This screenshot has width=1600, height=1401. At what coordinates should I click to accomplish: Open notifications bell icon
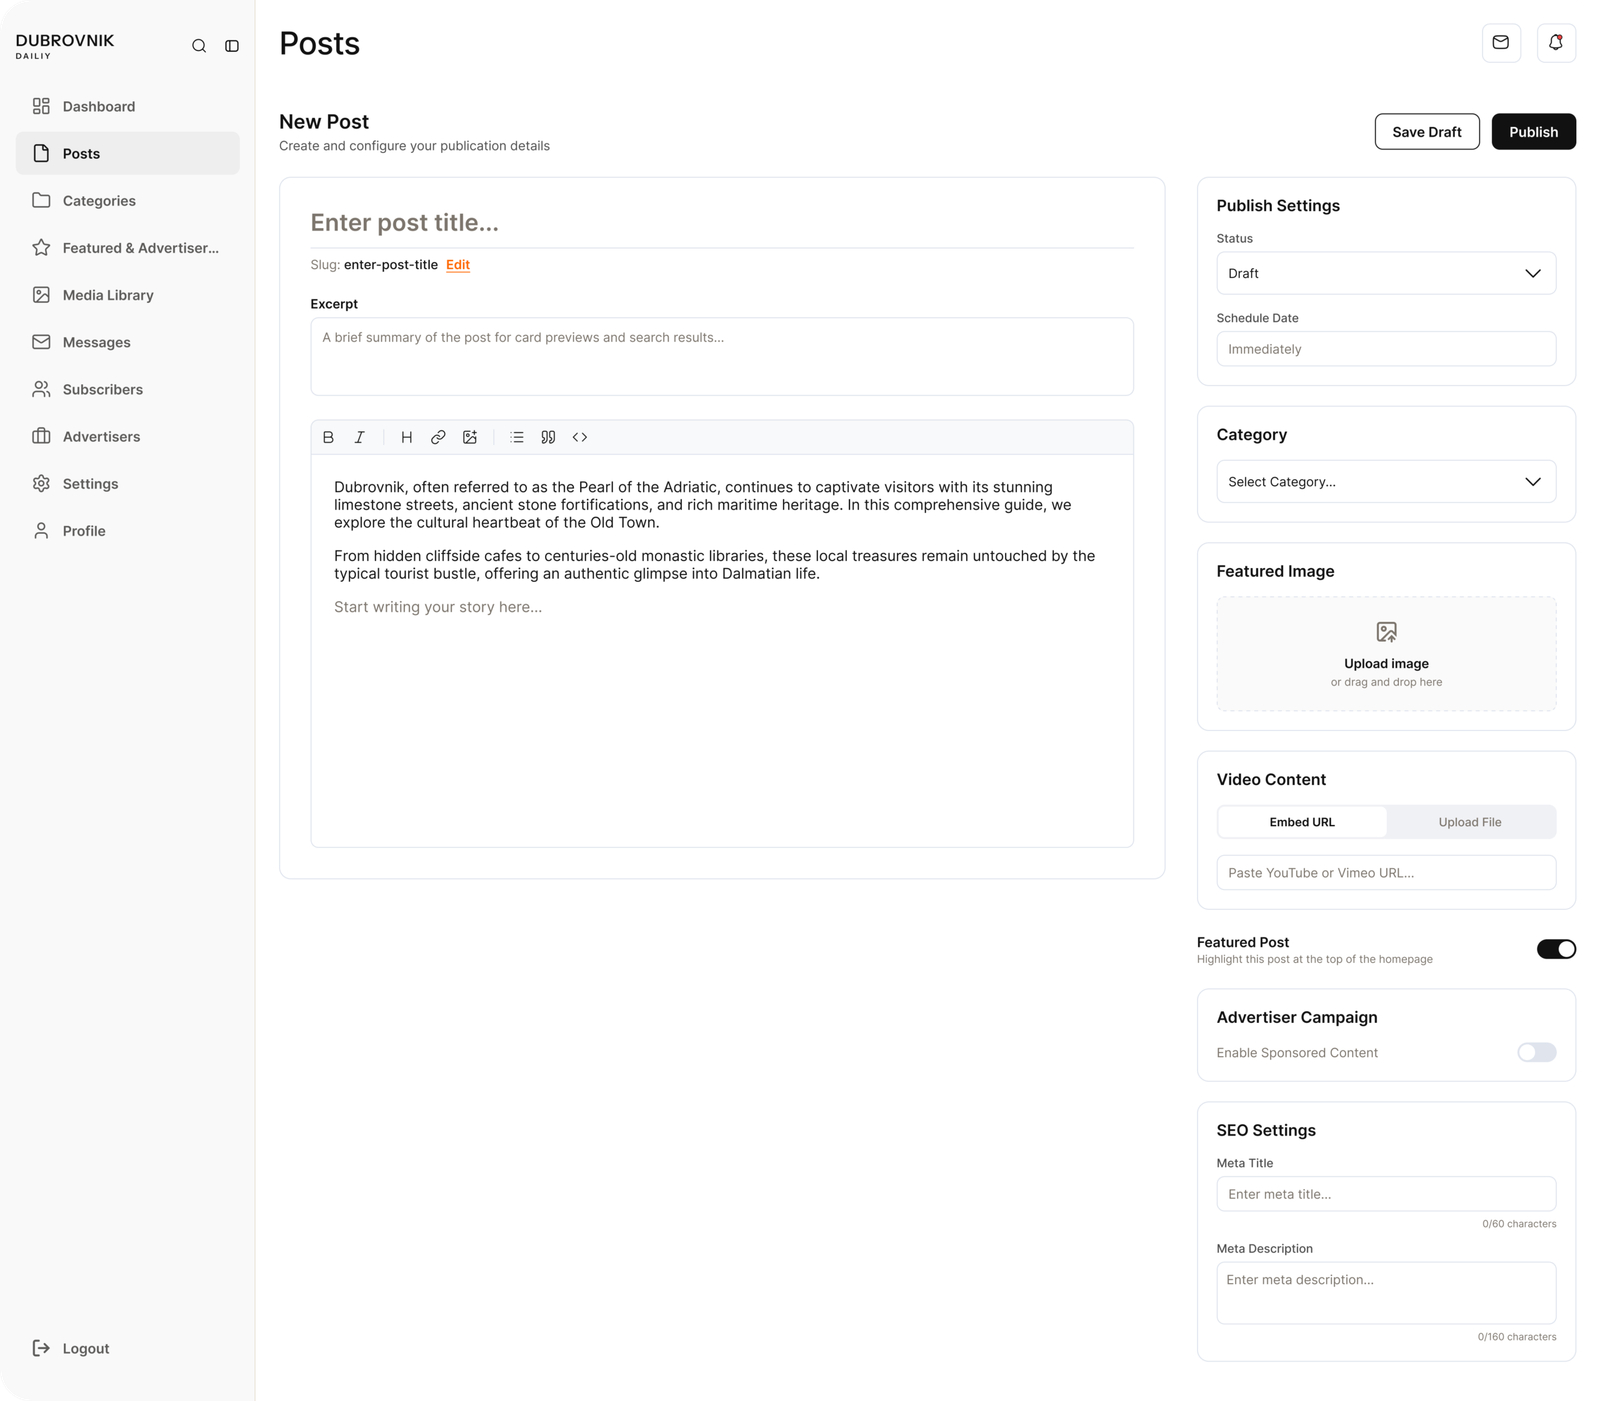(x=1556, y=43)
